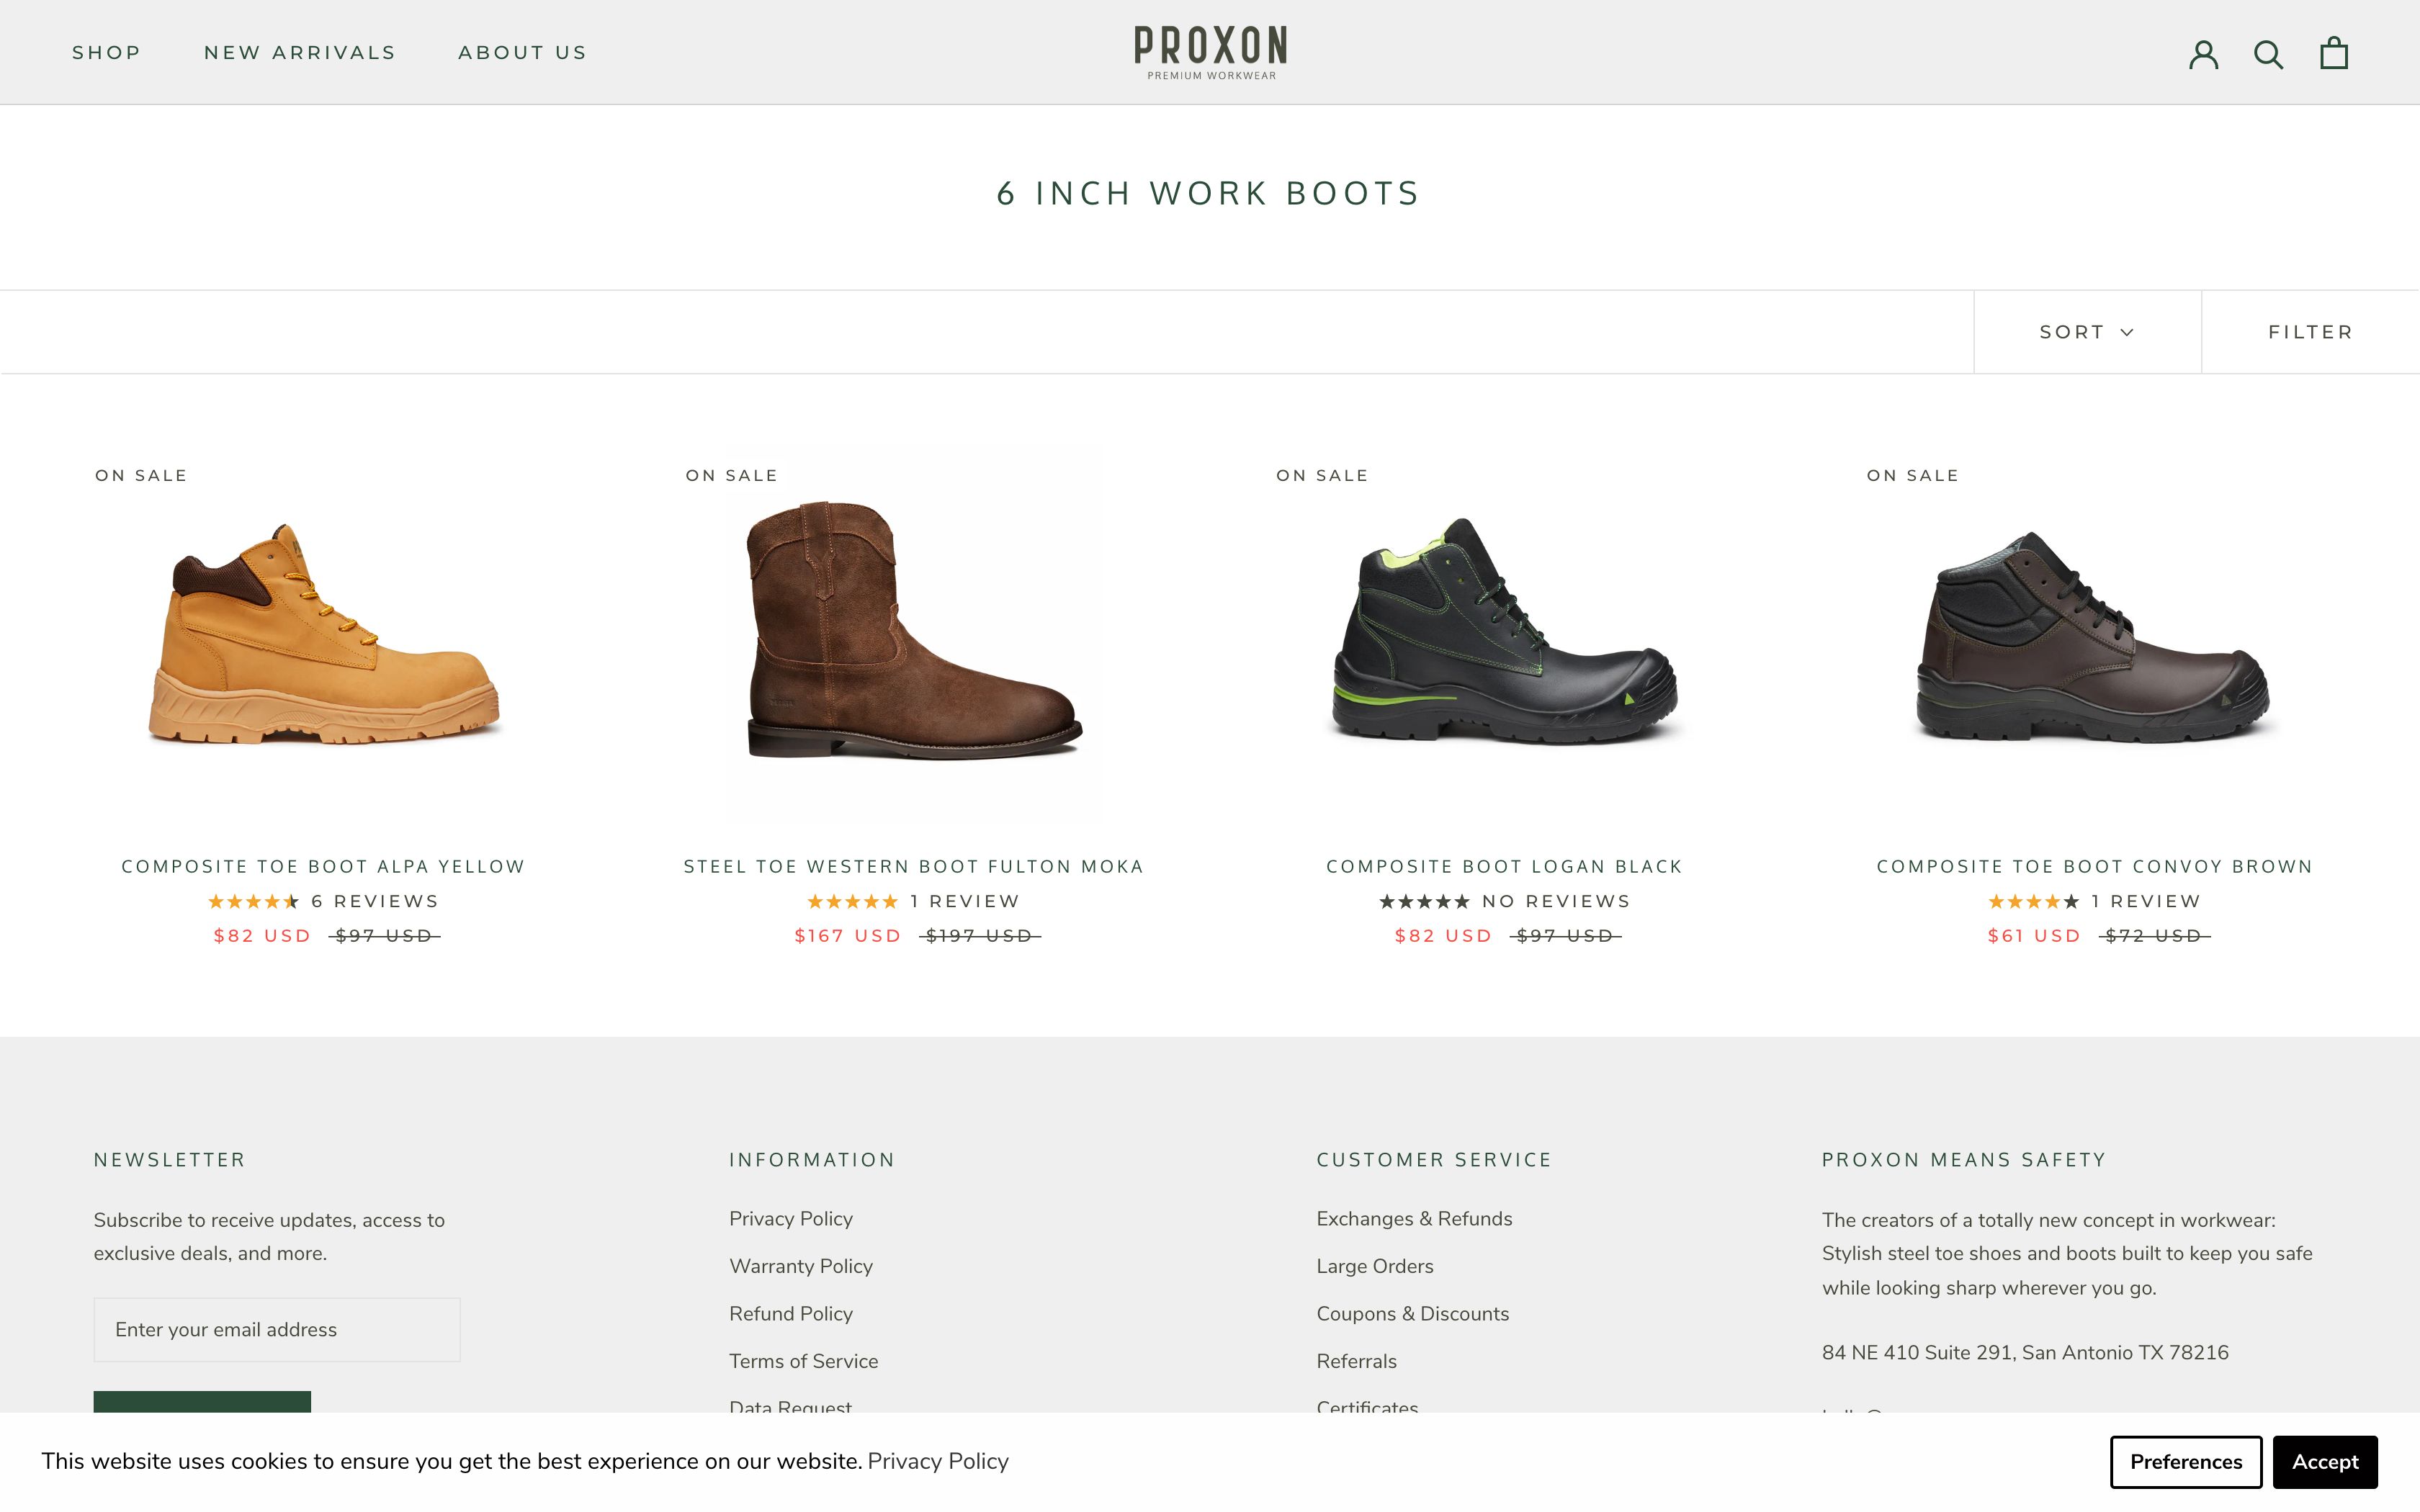Click the PROXON logo
Viewport: 2420px width, 1512px height.
(x=1210, y=50)
